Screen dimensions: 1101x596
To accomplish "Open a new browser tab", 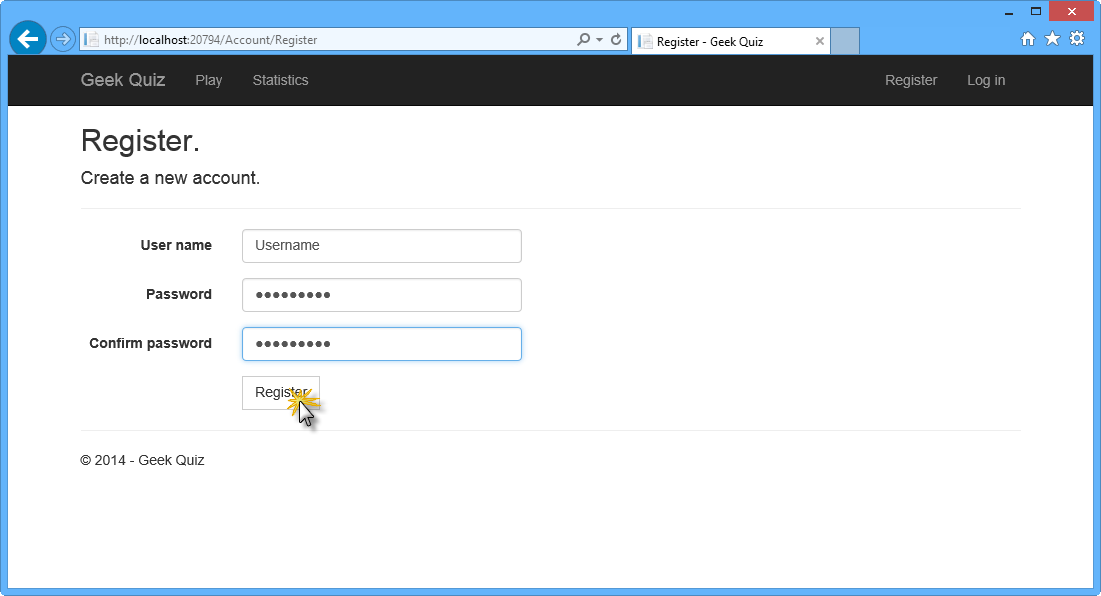I will click(844, 40).
